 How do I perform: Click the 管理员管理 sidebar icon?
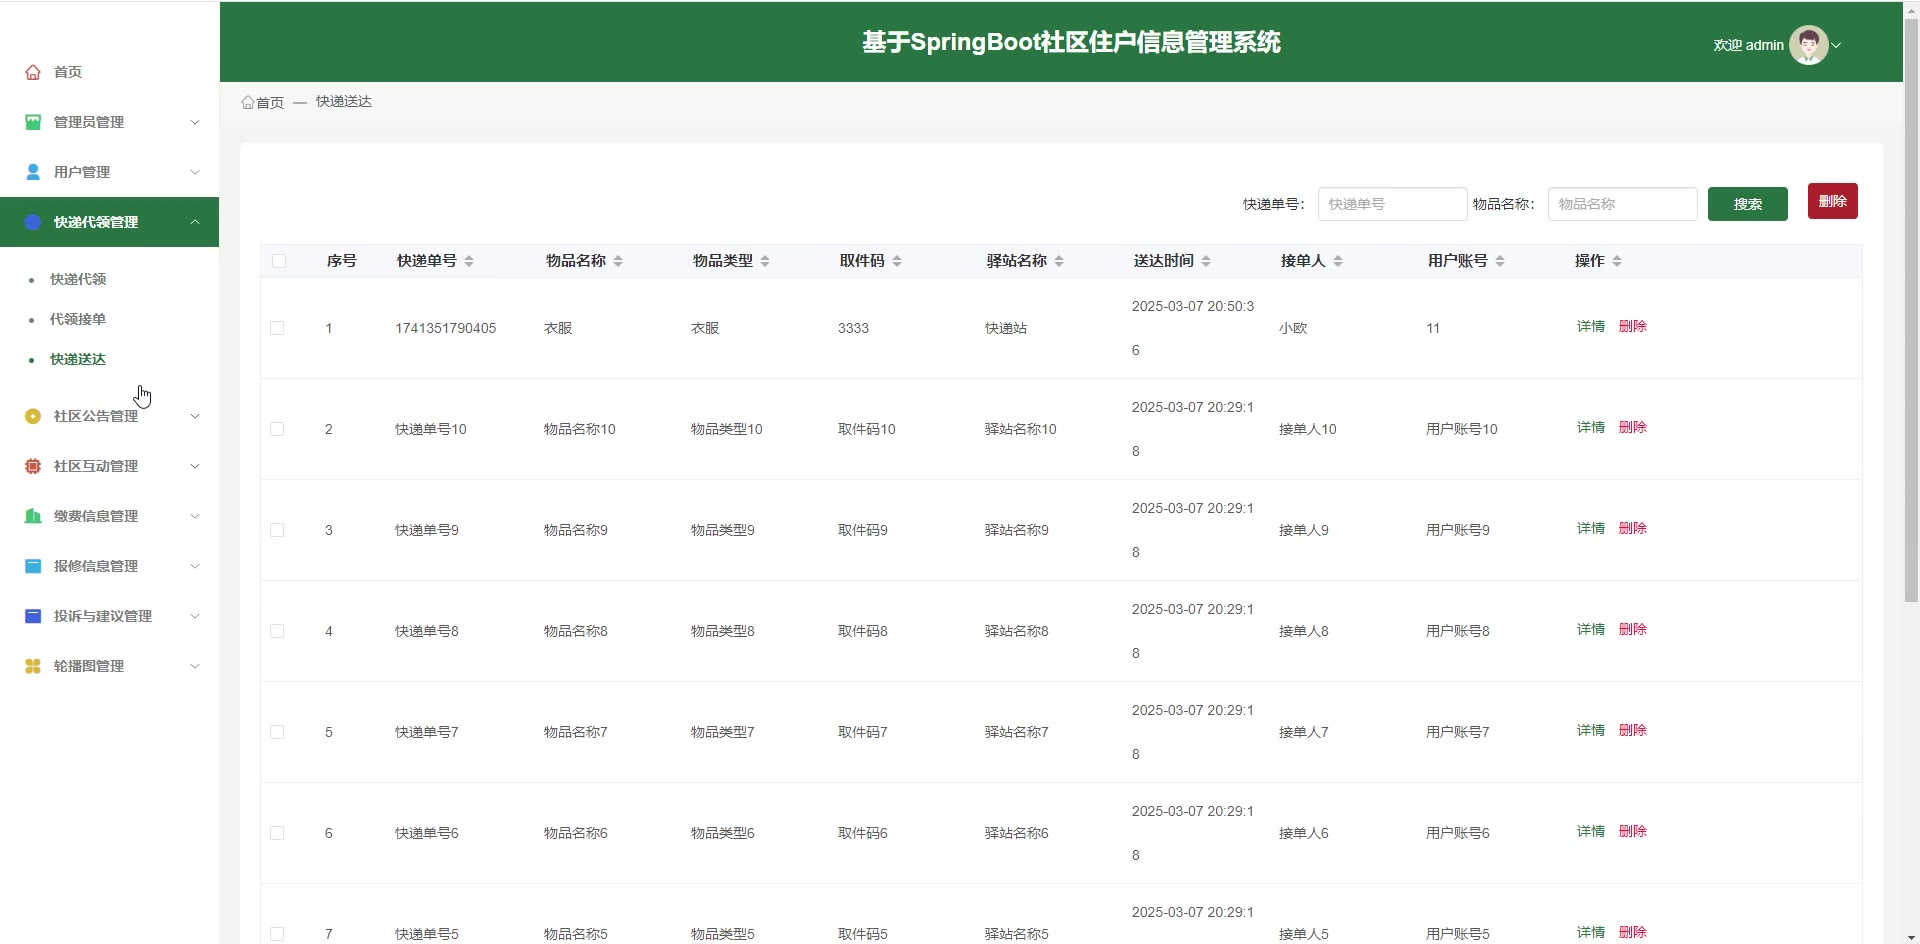[33, 122]
